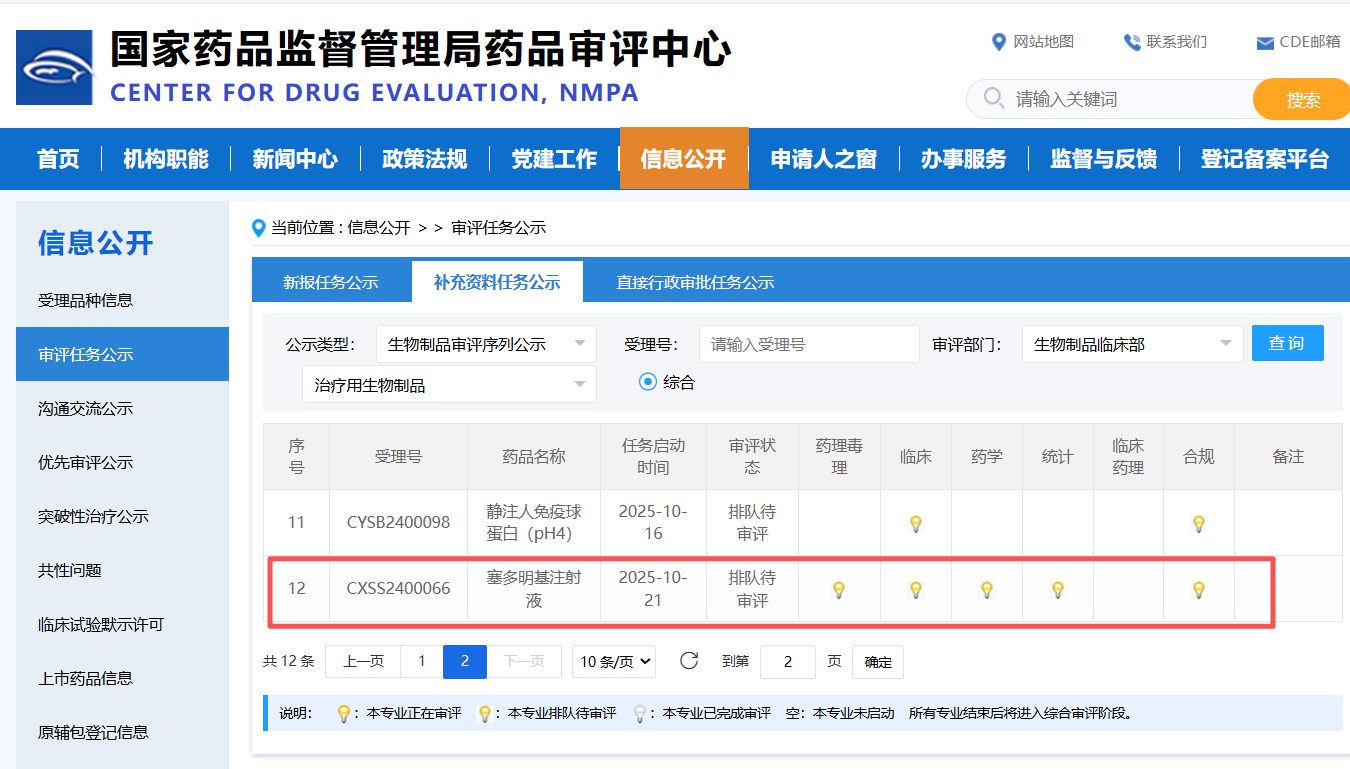1350x769 pixels.
Task: Click the site map location pin icon
Action: [998, 42]
